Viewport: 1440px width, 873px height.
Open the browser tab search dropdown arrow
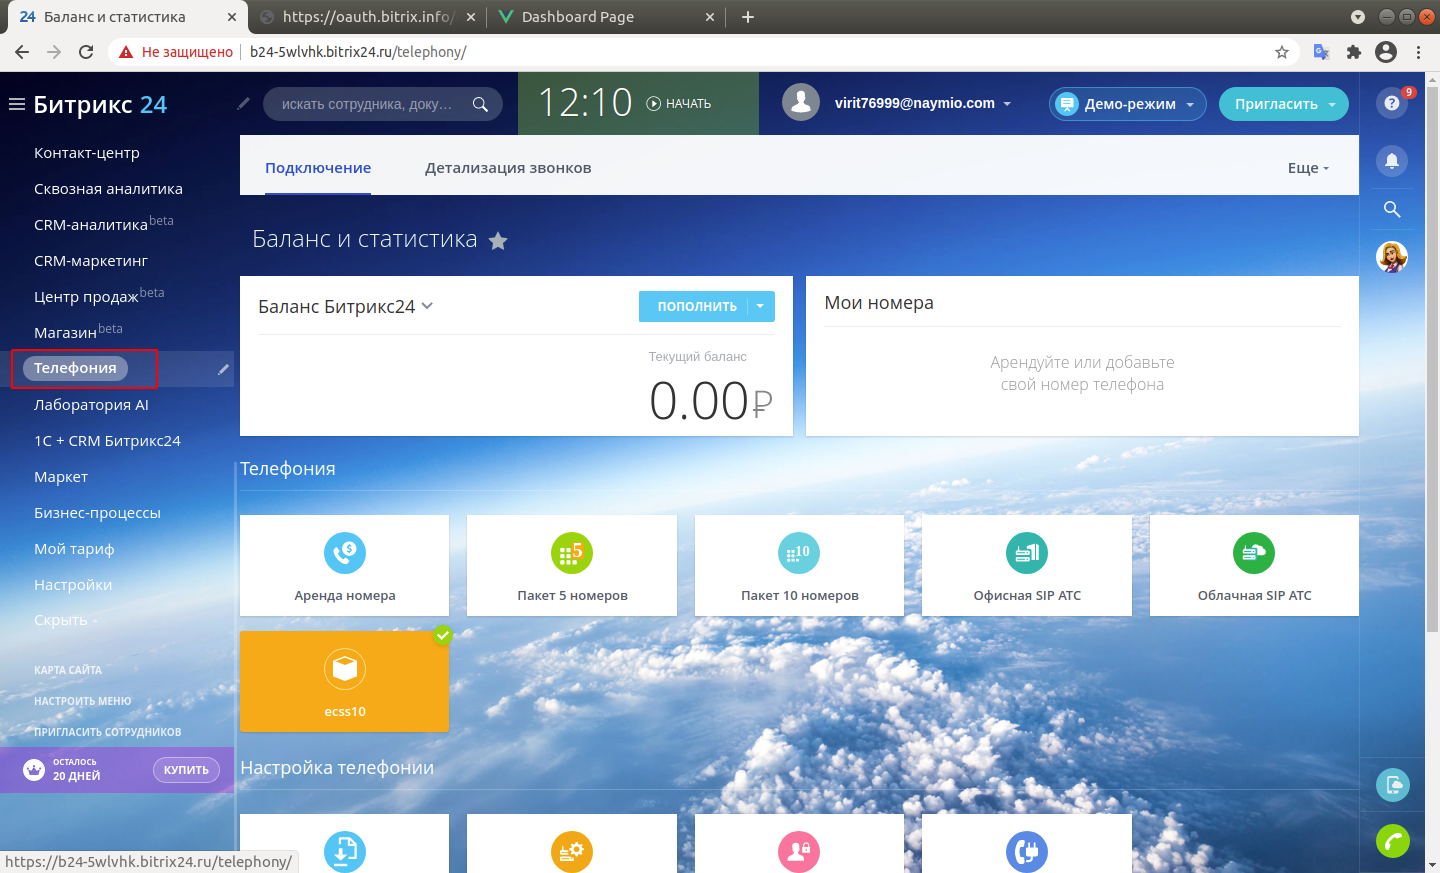coord(1357,17)
